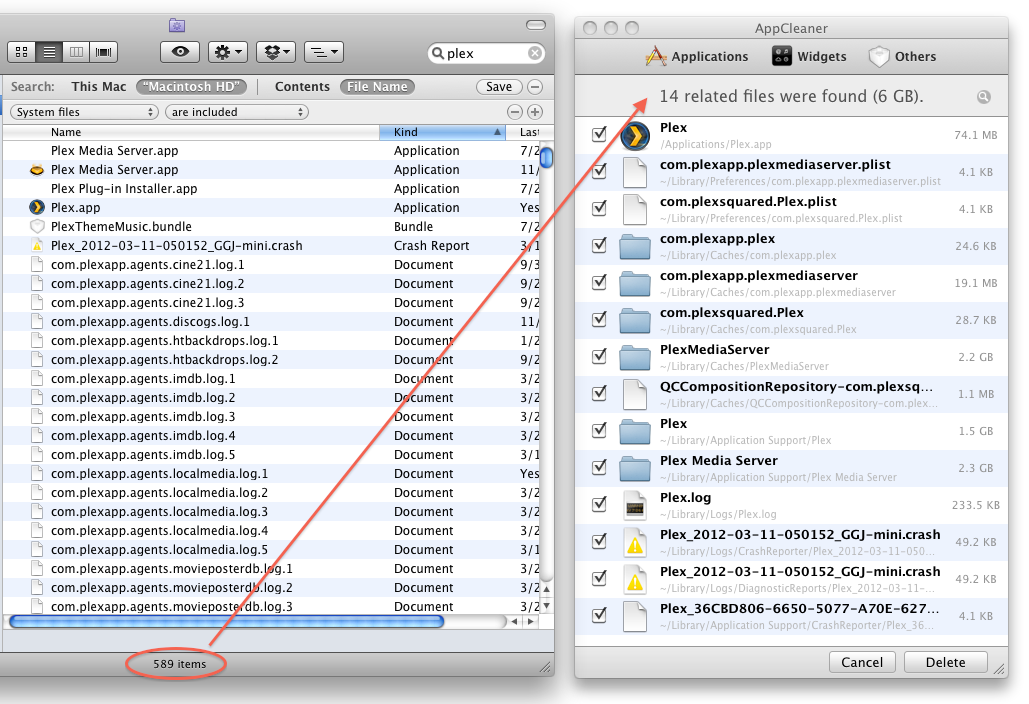
Task: Click the search magnifier in Finder
Action: click(437, 53)
